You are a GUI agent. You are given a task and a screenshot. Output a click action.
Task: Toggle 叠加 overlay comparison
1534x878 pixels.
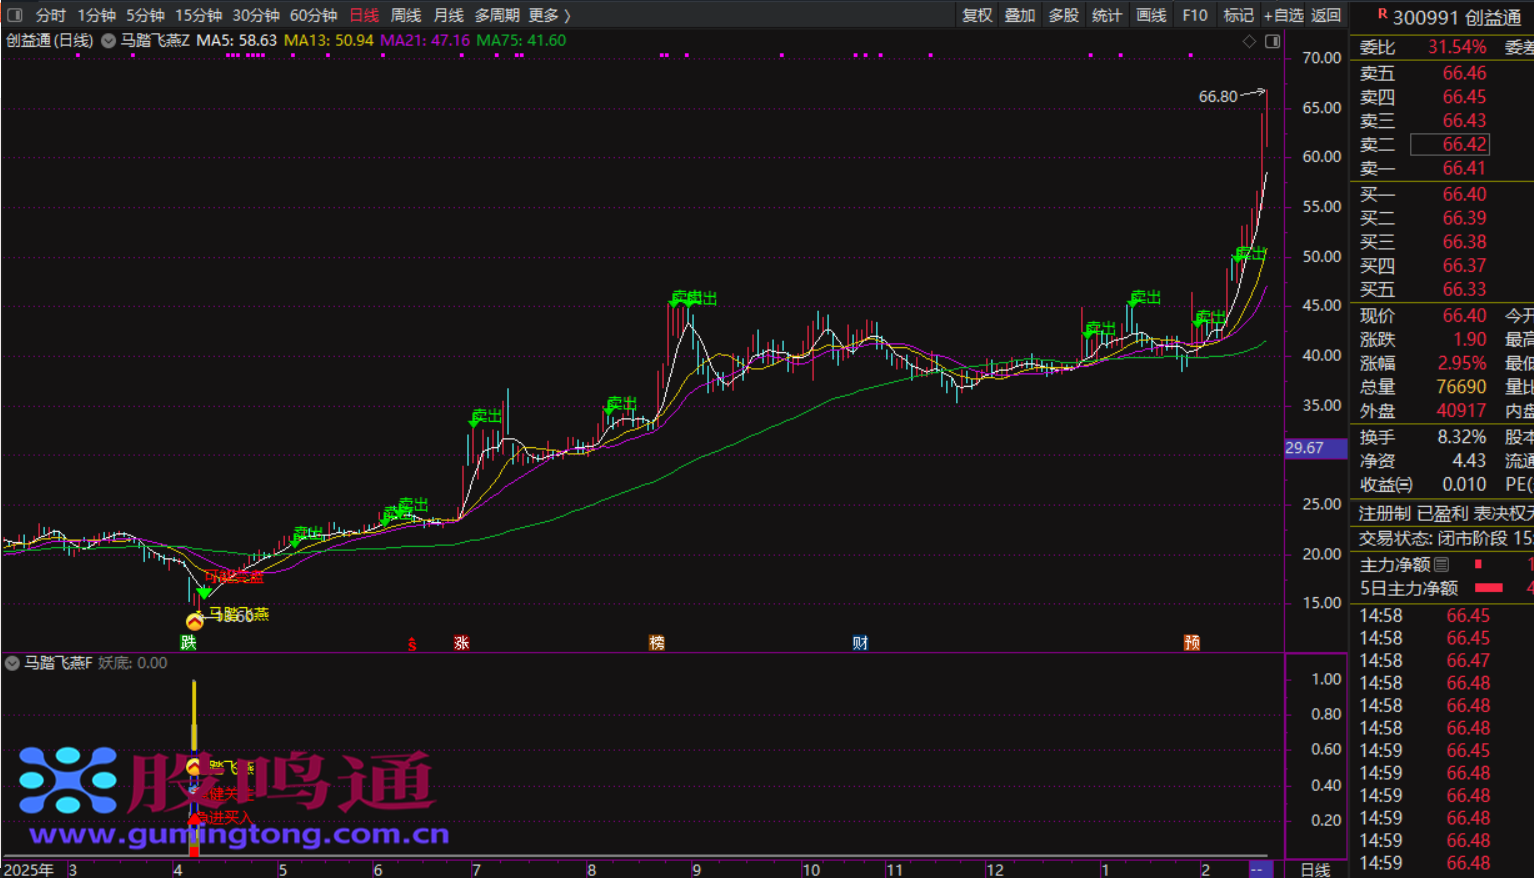point(1020,15)
